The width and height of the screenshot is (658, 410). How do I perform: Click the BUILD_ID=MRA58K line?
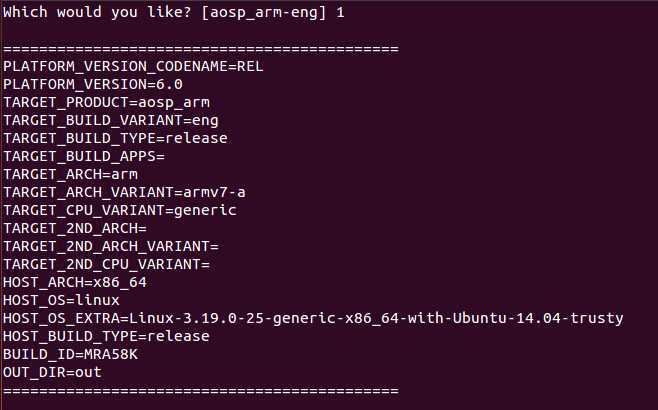point(71,354)
